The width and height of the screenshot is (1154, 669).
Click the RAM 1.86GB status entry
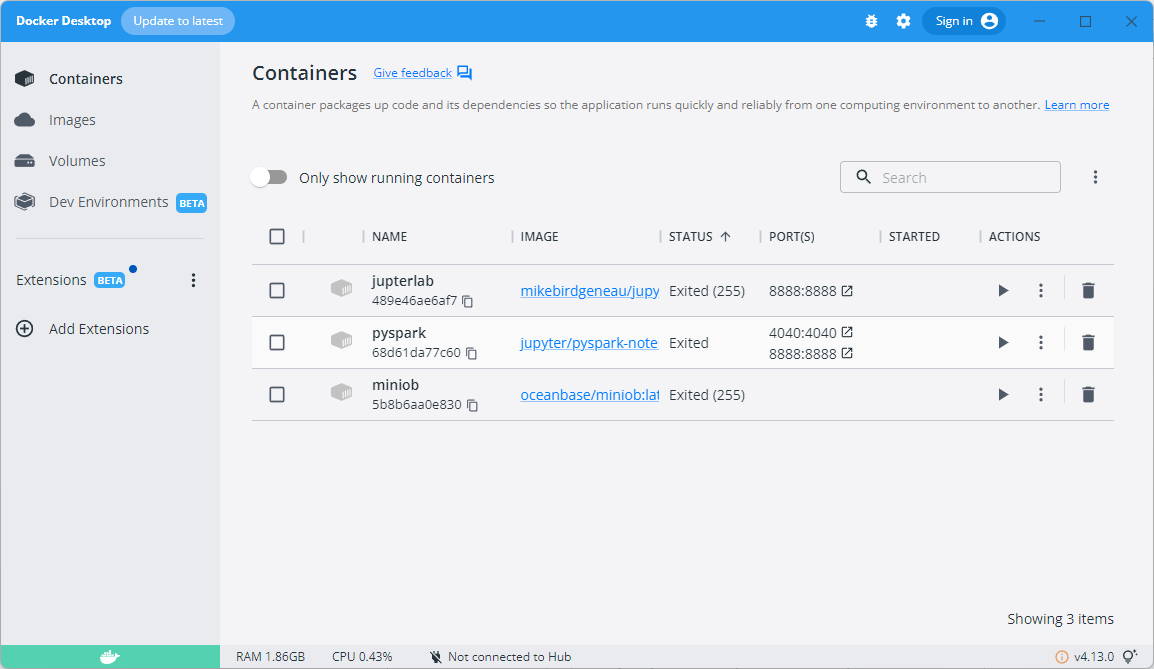click(270, 656)
